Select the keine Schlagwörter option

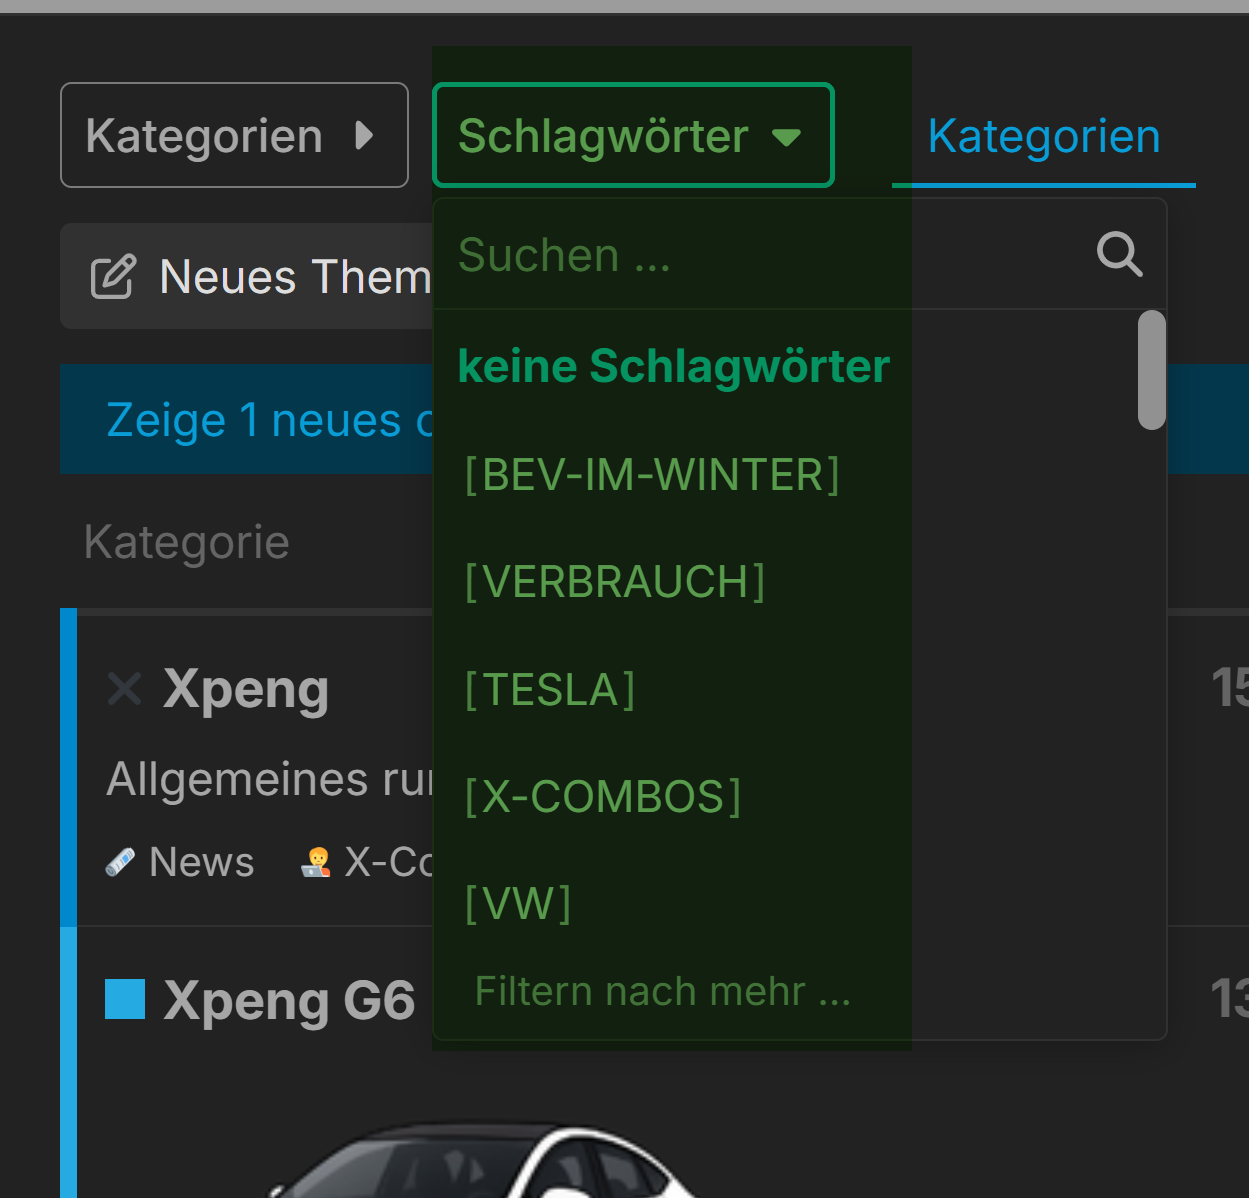tap(673, 366)
